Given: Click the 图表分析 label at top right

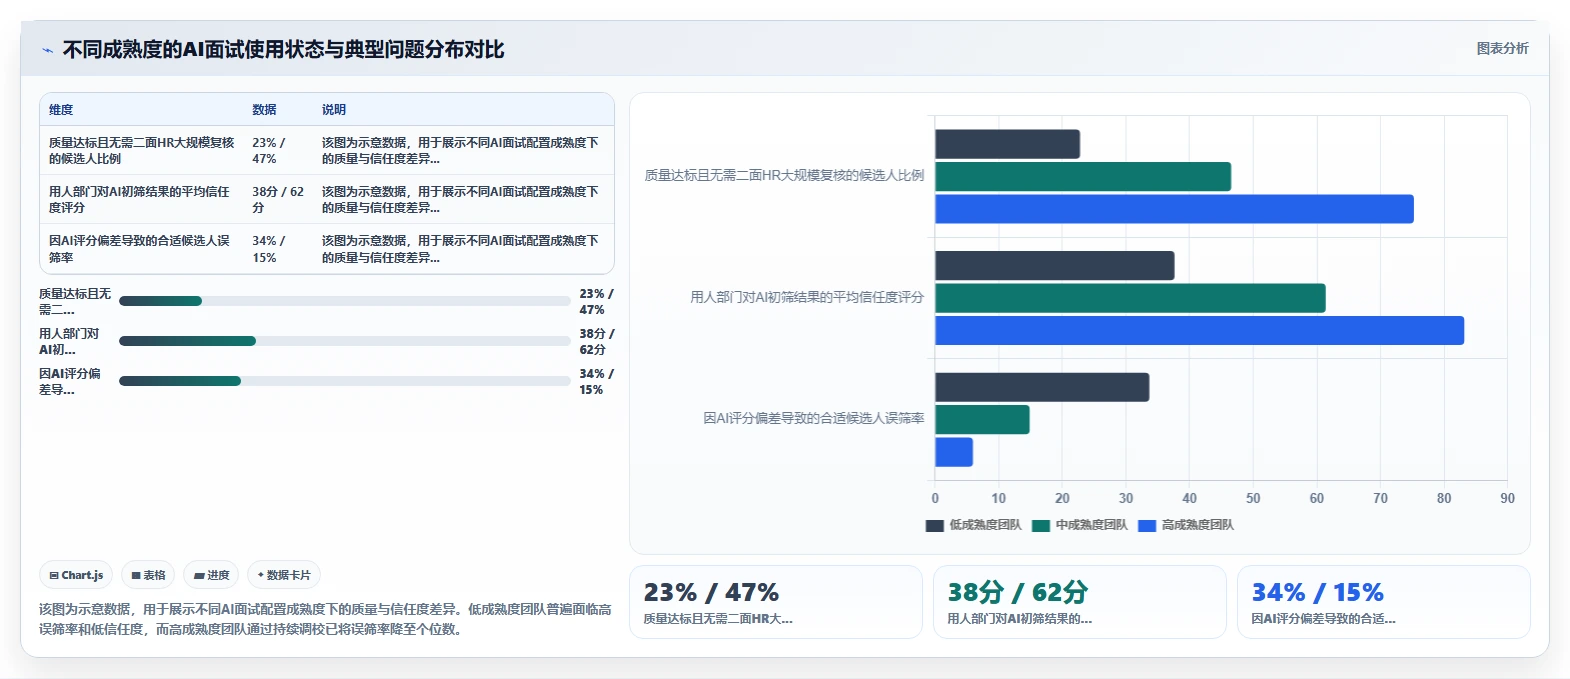Looking at the screenshot, I should click(1502, 48).
